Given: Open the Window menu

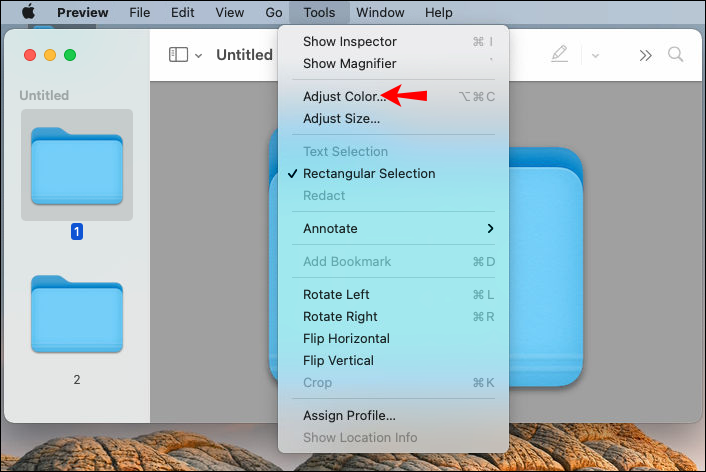Looking at the screenshot, I should click(380, 13).
